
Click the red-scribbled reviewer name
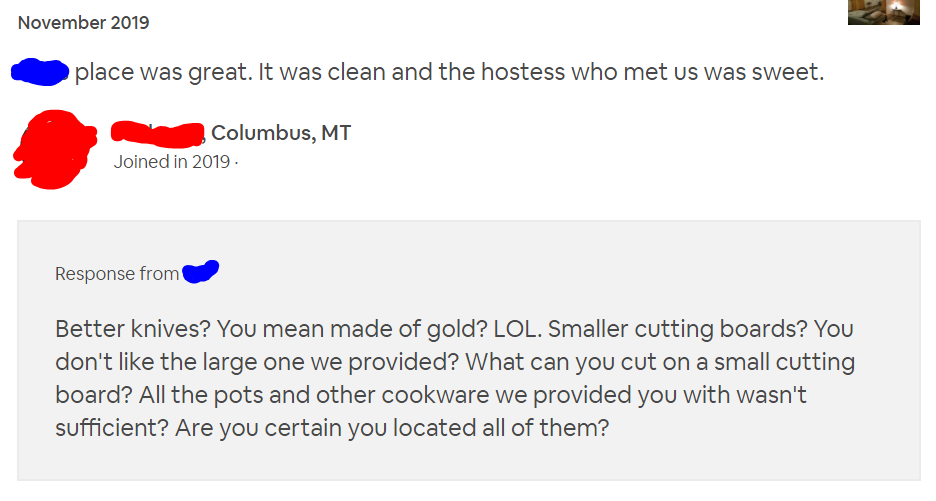[158, 133]
